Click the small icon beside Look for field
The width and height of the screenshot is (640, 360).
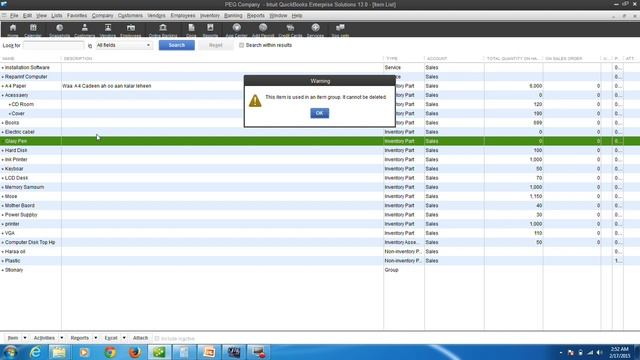(x=90, y=46)
